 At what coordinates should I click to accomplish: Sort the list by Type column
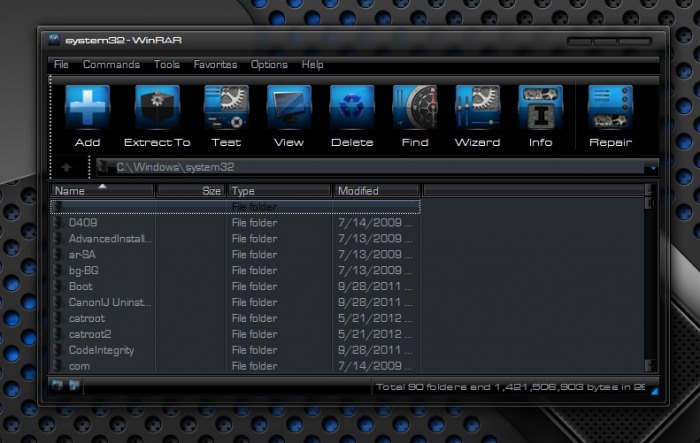[x=279, y=191]
